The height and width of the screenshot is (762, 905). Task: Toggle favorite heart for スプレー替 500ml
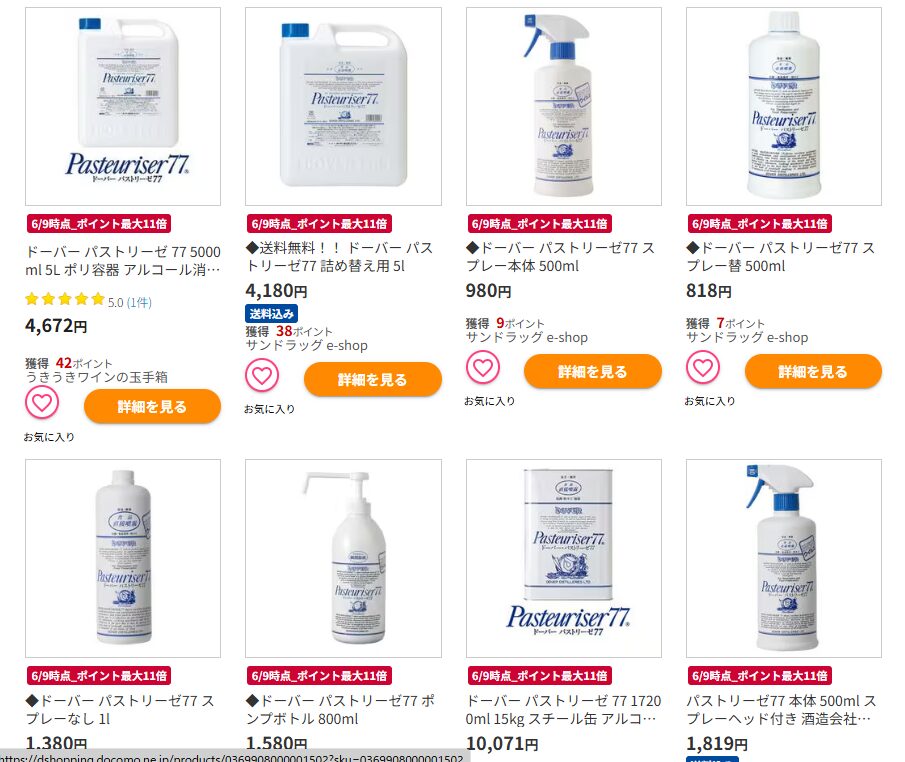[x=702, y=367]
